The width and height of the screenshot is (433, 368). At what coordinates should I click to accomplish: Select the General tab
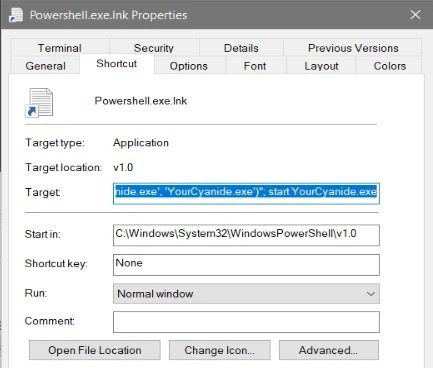[x=45, y=66]
